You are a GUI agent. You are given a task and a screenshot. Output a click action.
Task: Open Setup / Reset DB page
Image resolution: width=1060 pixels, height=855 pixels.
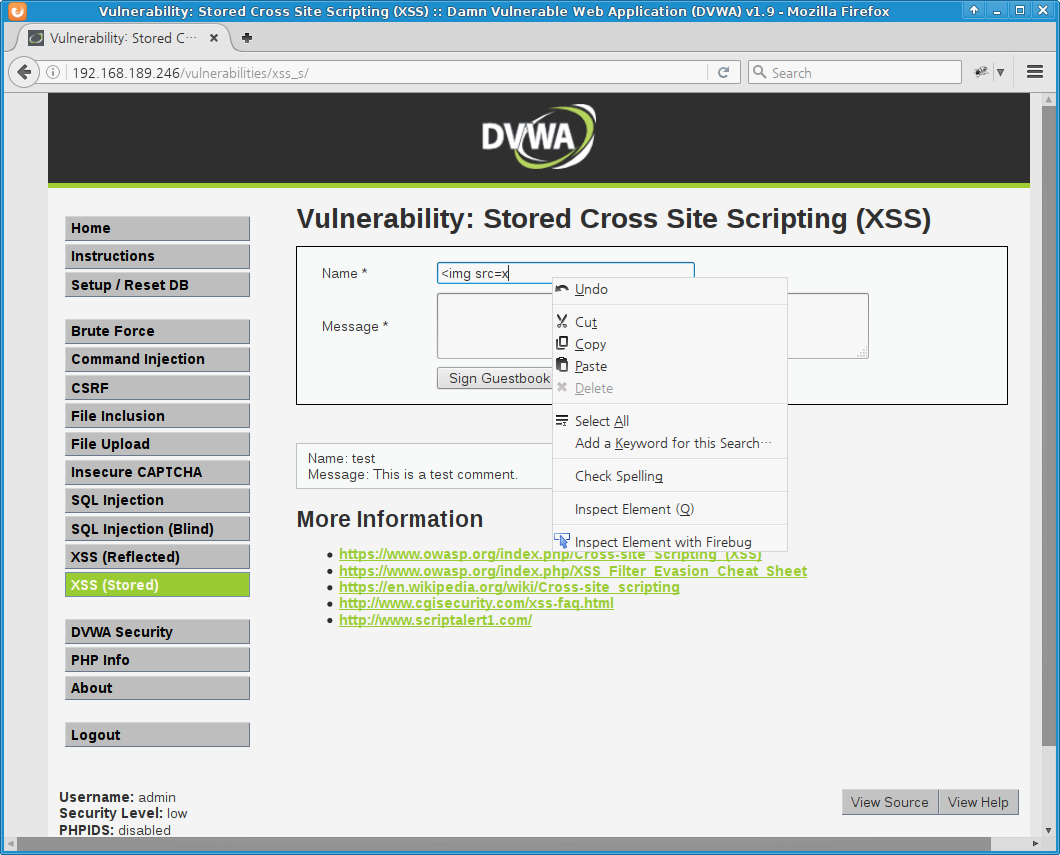[x=157, y=285]
